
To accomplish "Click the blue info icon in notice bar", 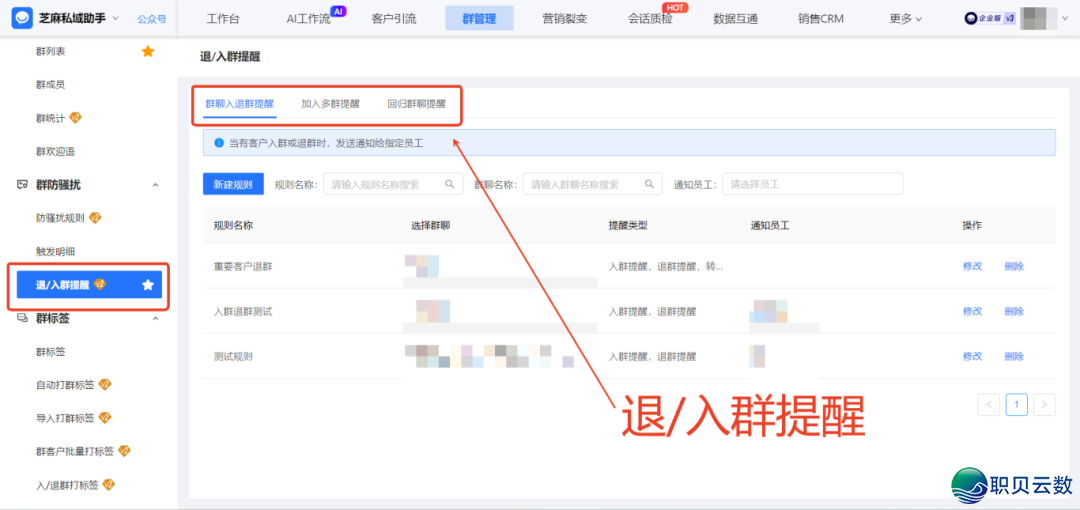I will coord(219,143).
